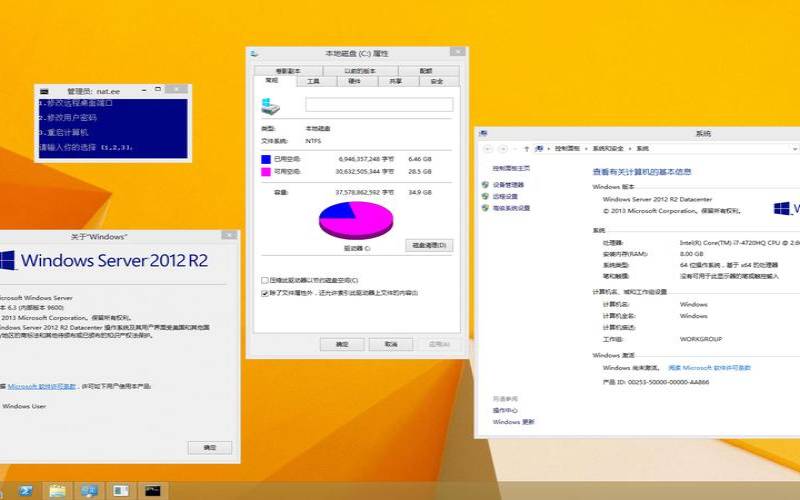Open File Explorer from the taskbar
Screen dimensions: 800x500
pos(57,491)
